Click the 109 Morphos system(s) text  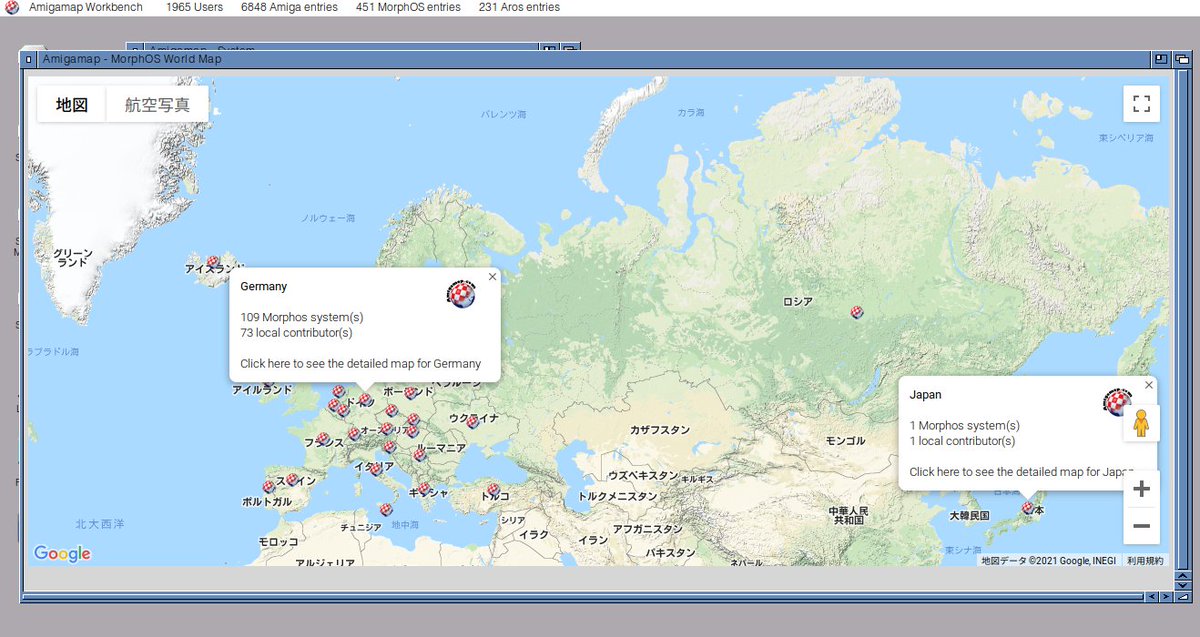(x=302, y=317)
